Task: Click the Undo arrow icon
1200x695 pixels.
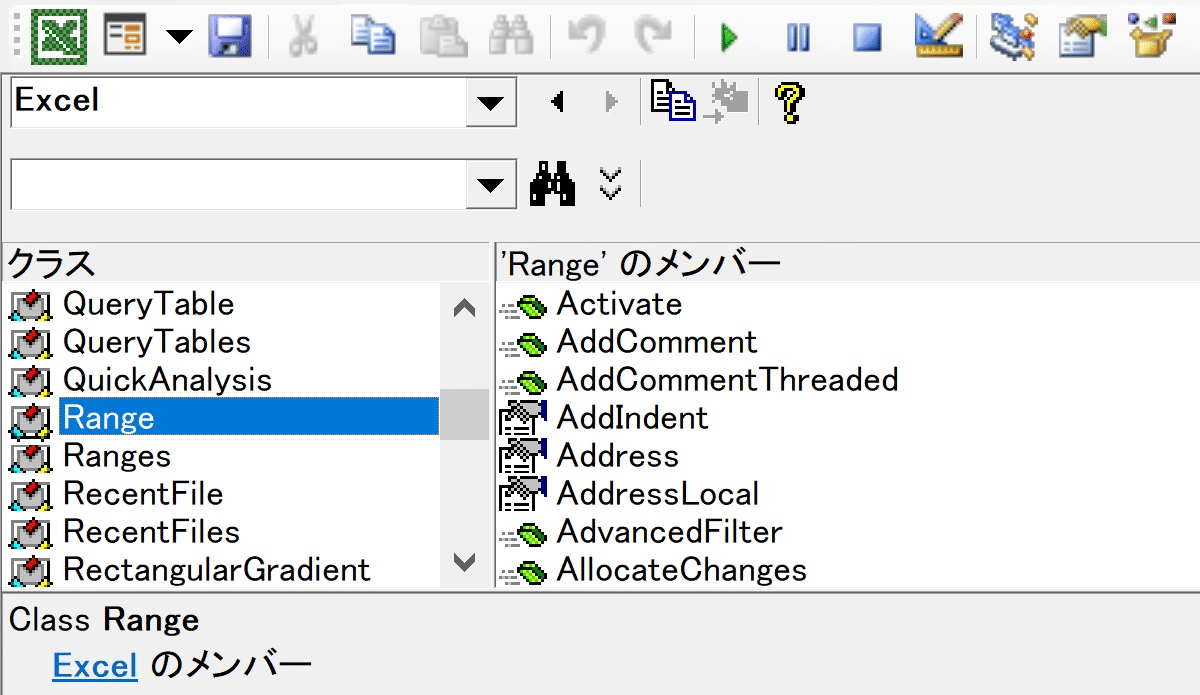Action: [x=586, y=37]
